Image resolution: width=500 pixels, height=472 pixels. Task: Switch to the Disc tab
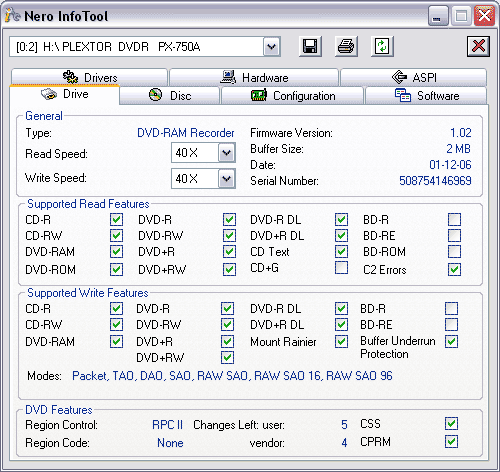pyautogui.click(x=170, y=96)
